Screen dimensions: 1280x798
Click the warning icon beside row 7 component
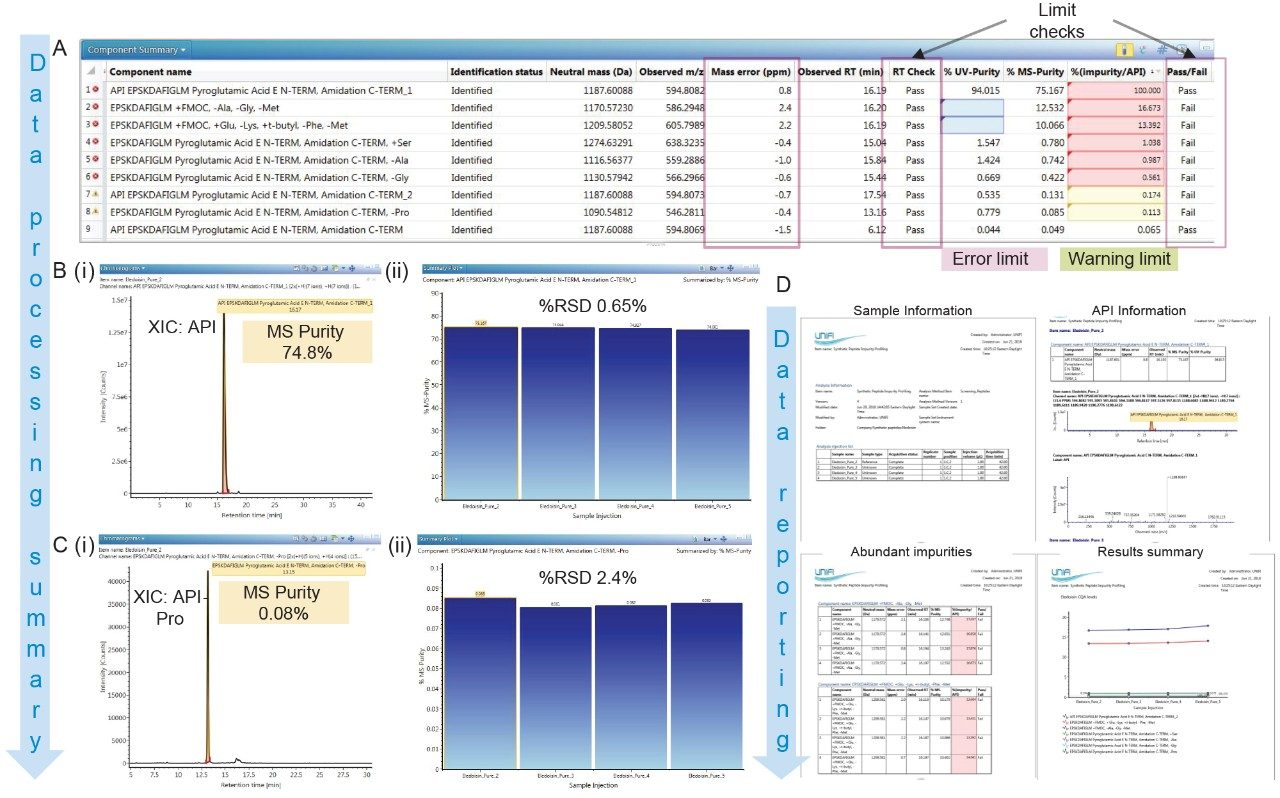(x=94, y=194)
